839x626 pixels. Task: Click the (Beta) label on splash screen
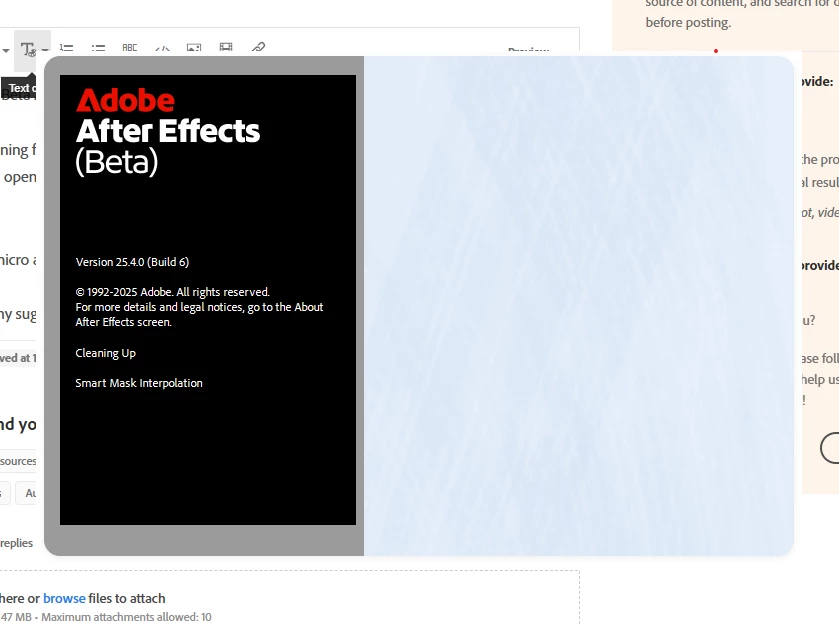click(117, 162)
